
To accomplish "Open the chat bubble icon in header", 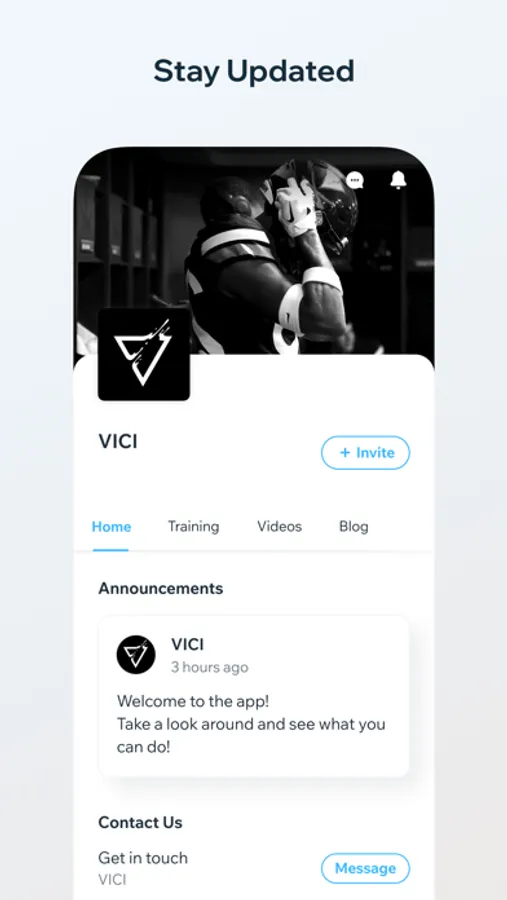I will point(355,180).
